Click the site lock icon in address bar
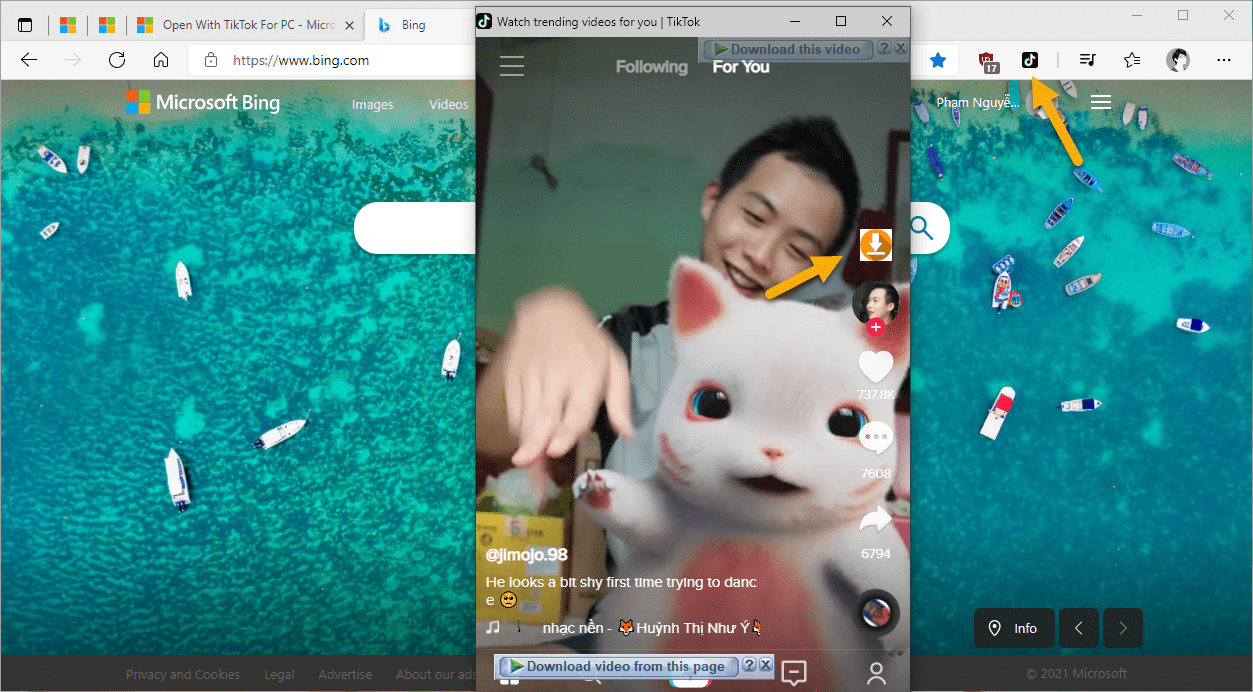This screenshot has width=1253, height=692. click(210, 60)
